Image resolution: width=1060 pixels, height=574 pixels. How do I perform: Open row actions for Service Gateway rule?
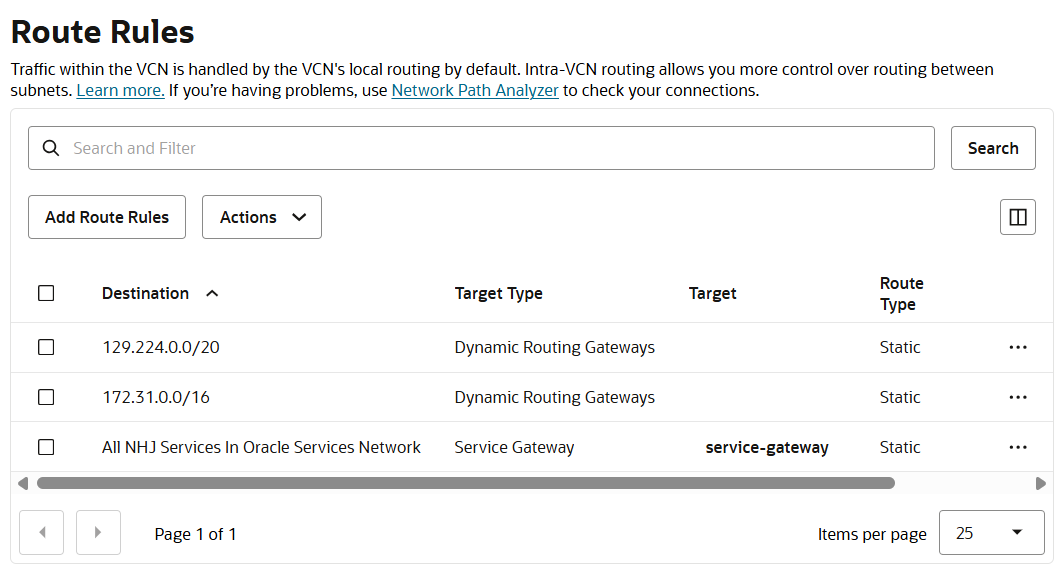[x=1018, y=447]
